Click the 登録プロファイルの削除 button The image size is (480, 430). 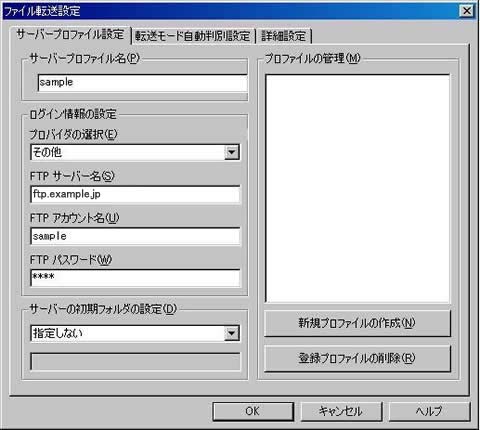pos(357,359)
